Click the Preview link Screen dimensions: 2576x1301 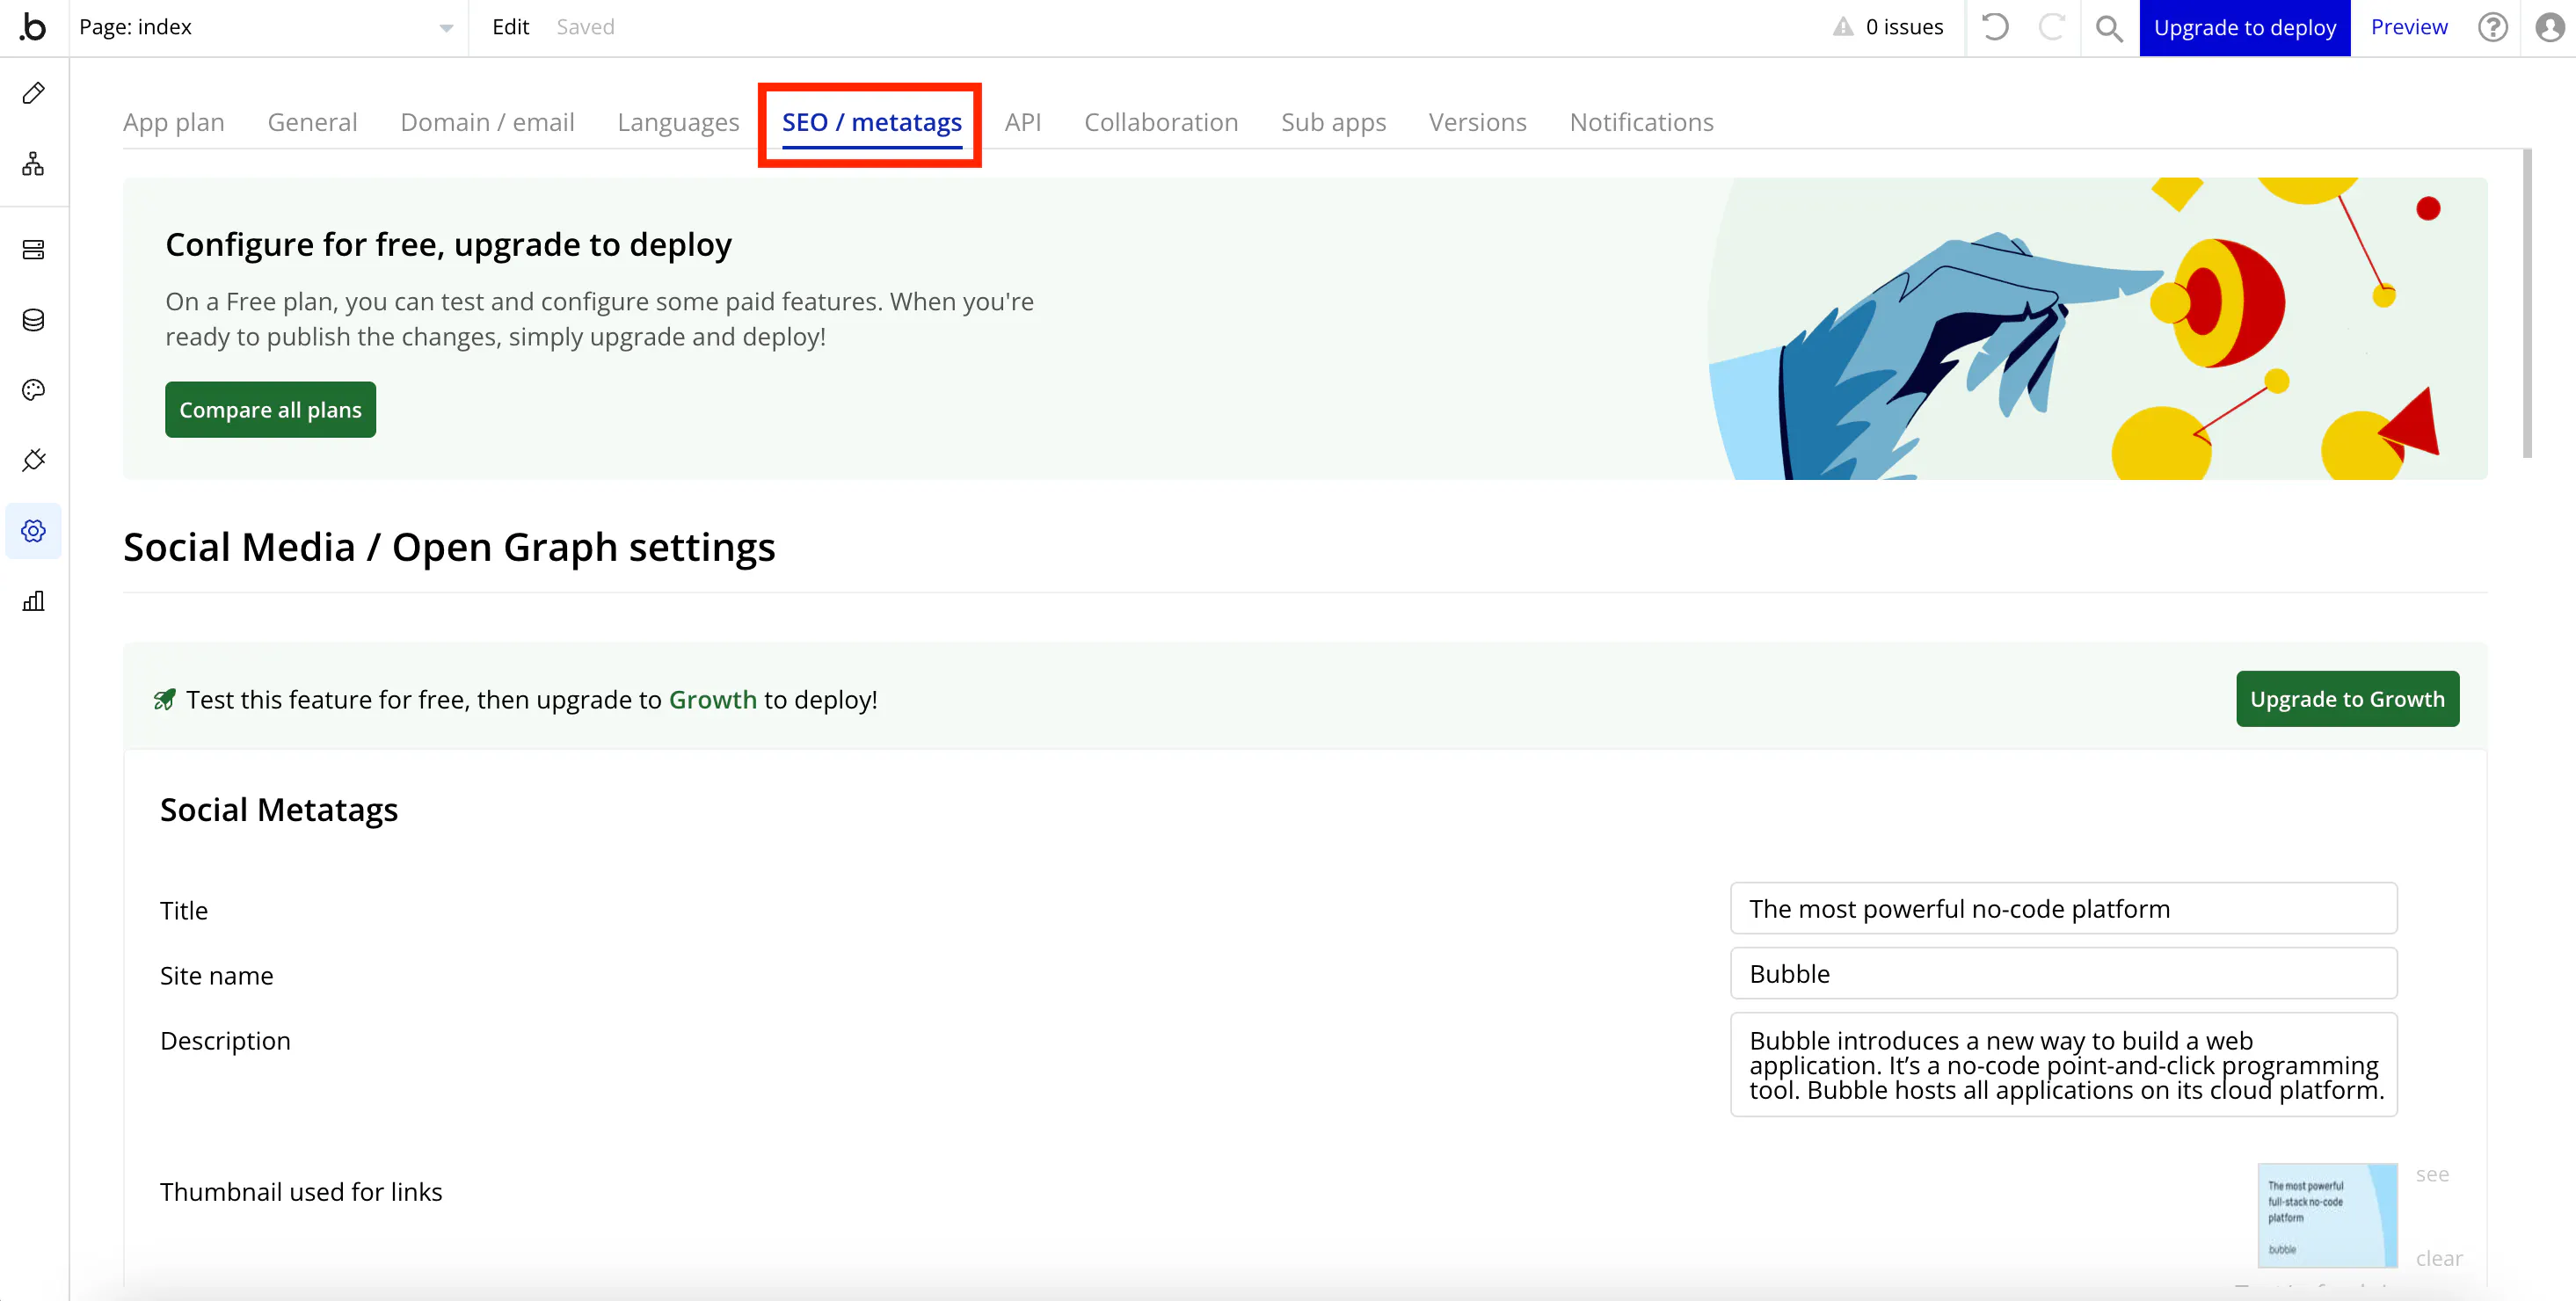[2409, 27]
